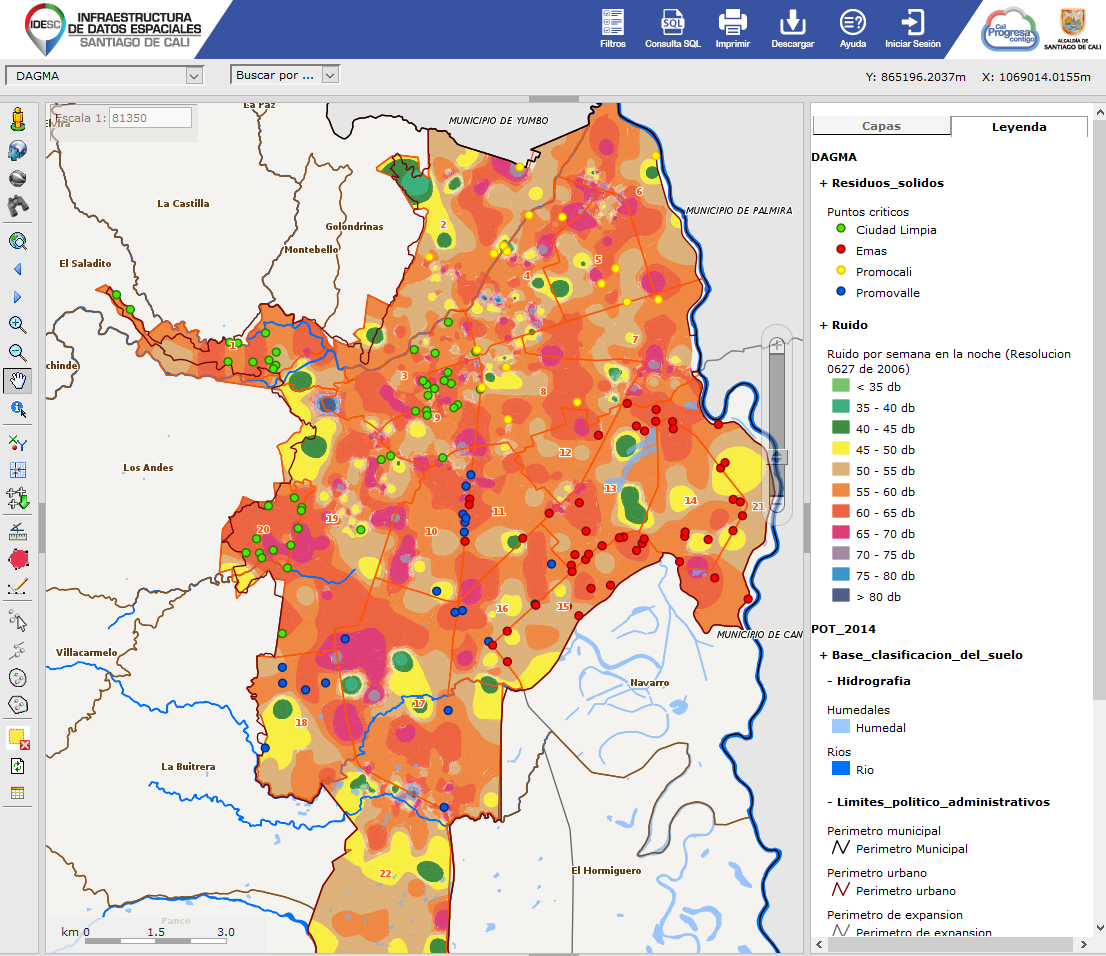
Task: Open the Consulta SQL tool
Action: click(672, 29)
